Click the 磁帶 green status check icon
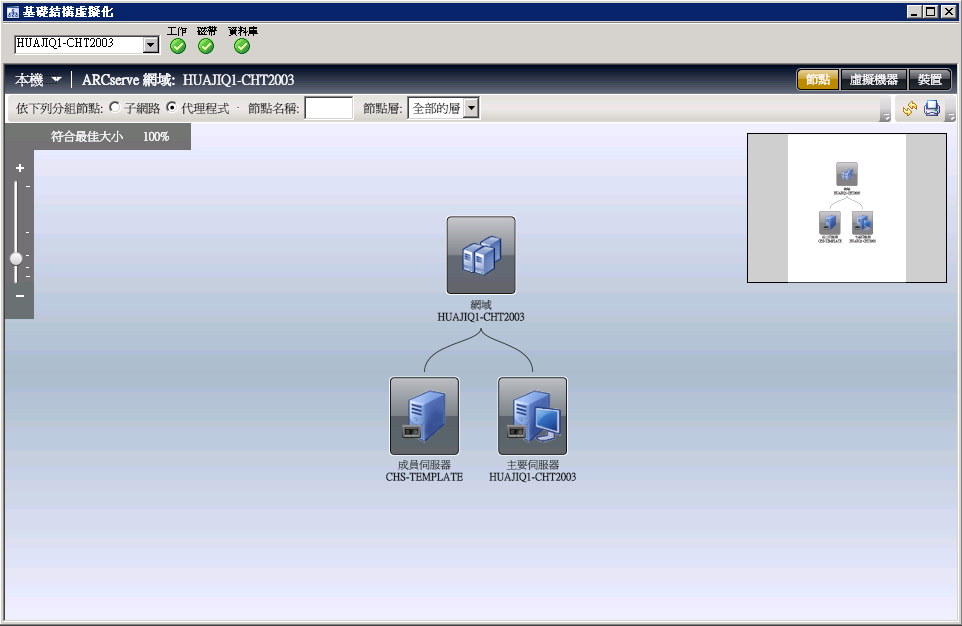 pyautogui.click(x=206, y=45)
